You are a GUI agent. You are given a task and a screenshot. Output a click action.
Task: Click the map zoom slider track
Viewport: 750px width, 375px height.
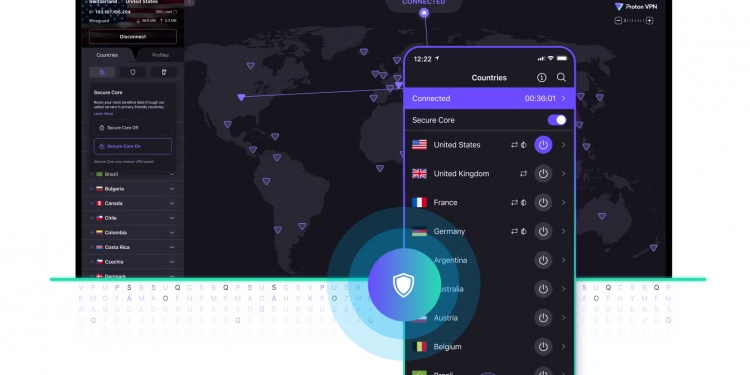[634, 21]
